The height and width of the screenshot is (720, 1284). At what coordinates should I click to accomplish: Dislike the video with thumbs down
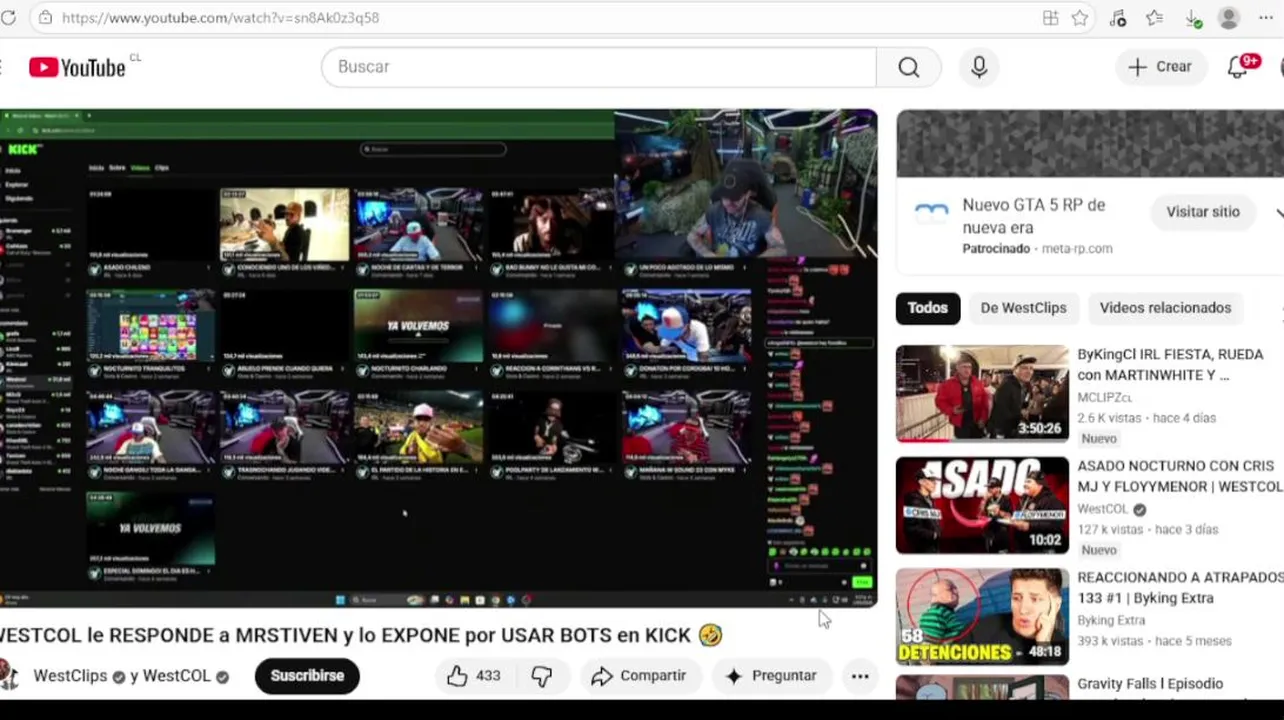pos(542,676)
